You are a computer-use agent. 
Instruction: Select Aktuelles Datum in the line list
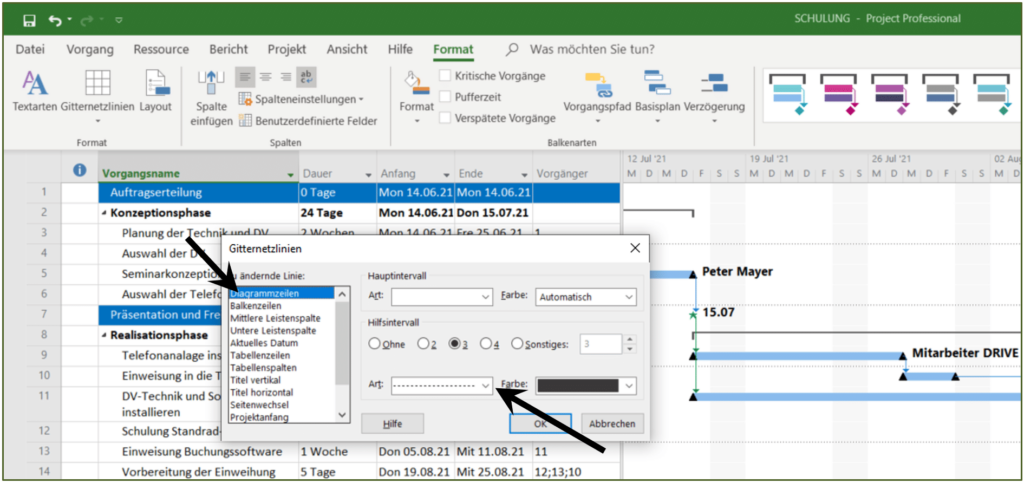pos(264,343)
